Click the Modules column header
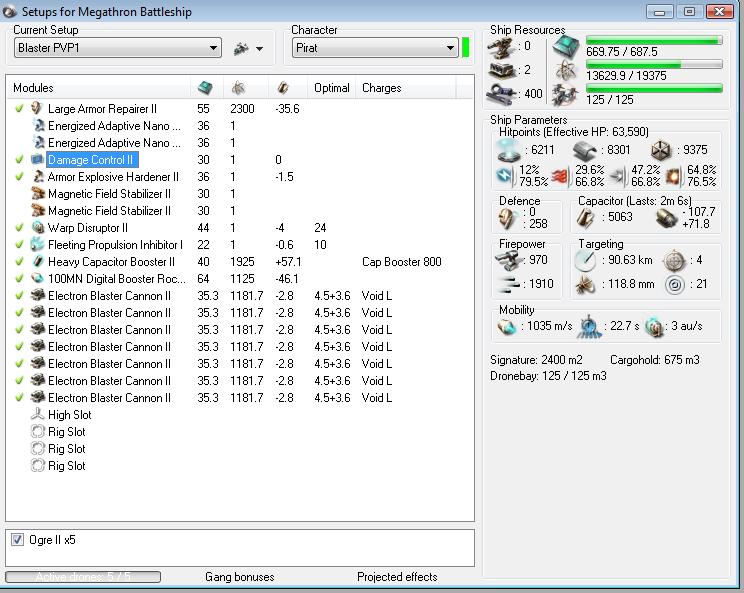Viewport: 744px width, 593px height. pos(98,88)
